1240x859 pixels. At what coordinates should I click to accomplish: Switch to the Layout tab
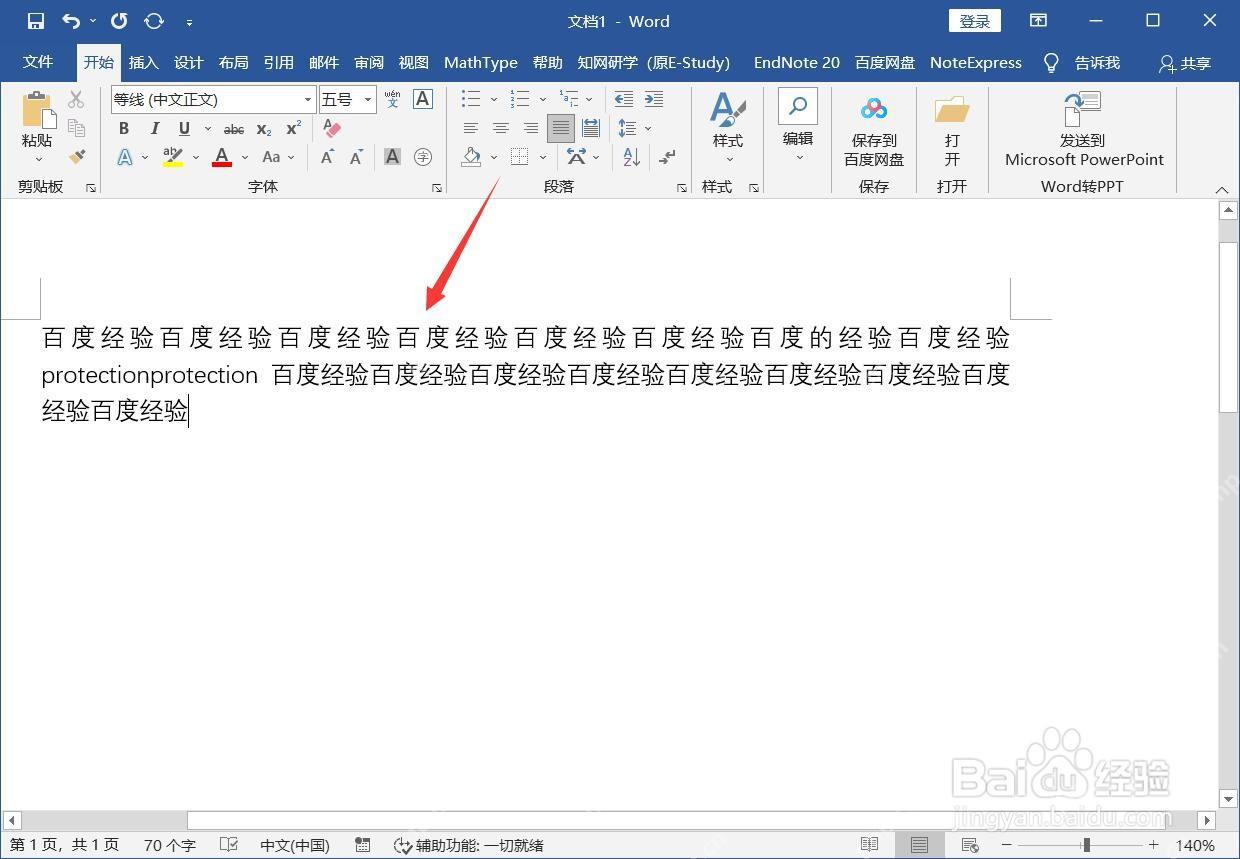click(233, 62)
